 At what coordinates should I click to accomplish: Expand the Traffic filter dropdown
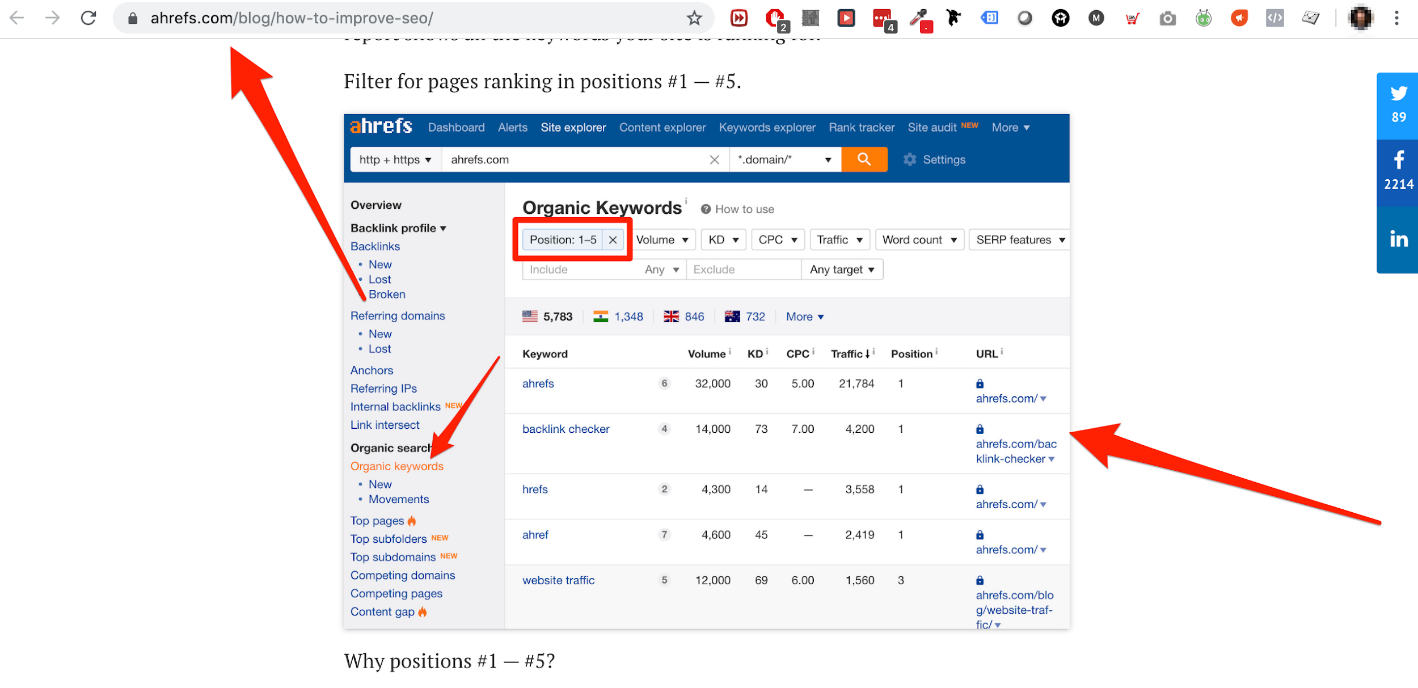[840, 240]
